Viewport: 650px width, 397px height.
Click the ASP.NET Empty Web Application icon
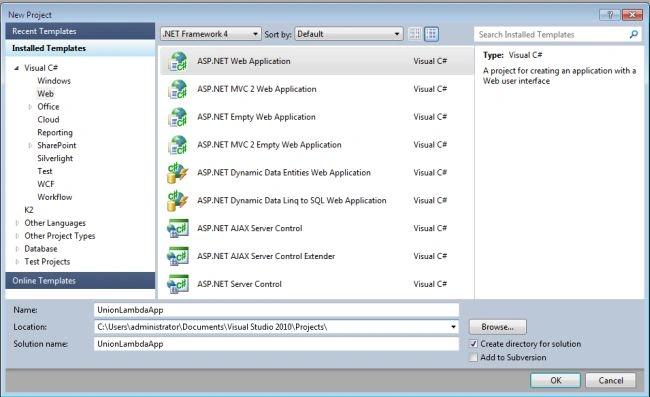[178, 117]
